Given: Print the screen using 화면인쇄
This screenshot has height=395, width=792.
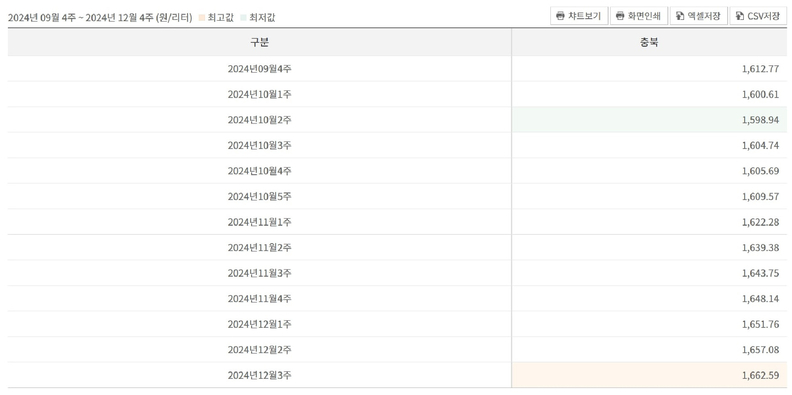Looking at the screenshot, I should pyautogui.click(x=639, y=16).
